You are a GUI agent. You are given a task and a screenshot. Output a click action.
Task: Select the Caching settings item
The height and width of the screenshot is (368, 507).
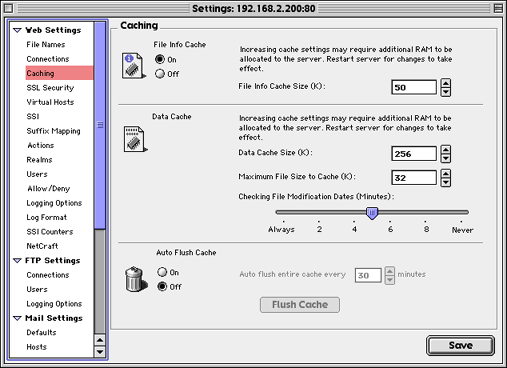coord(59,73)
